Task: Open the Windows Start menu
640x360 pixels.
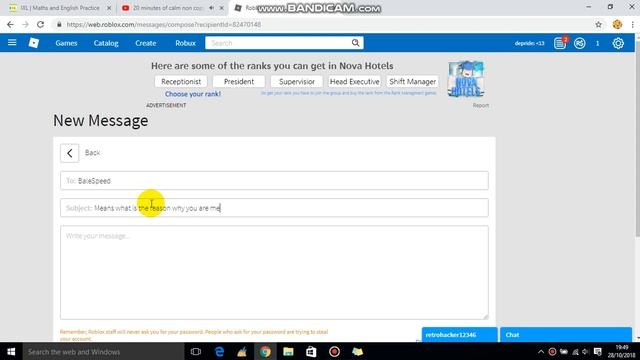Action: point(11,351)
